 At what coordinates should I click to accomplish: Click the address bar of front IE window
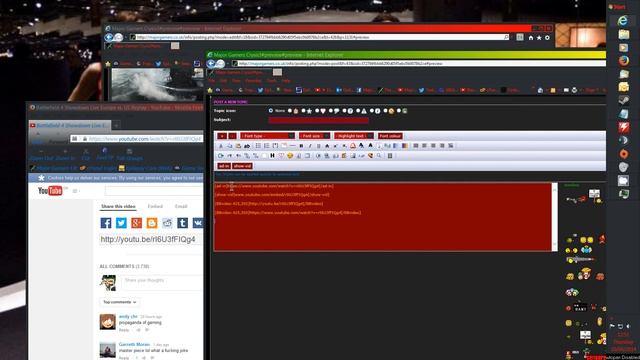pos(418,63)
